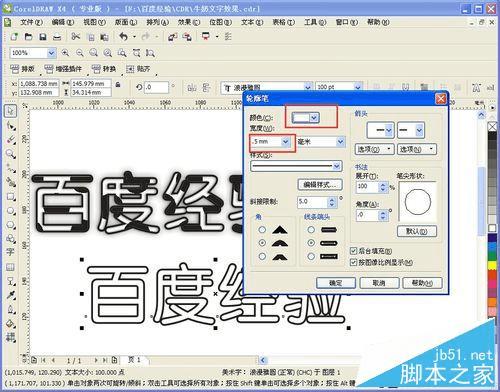Viewport: 500px width, 392px height.
Task: Select the Eyedropper tool in toolbox
Action: tap(11, 295)
